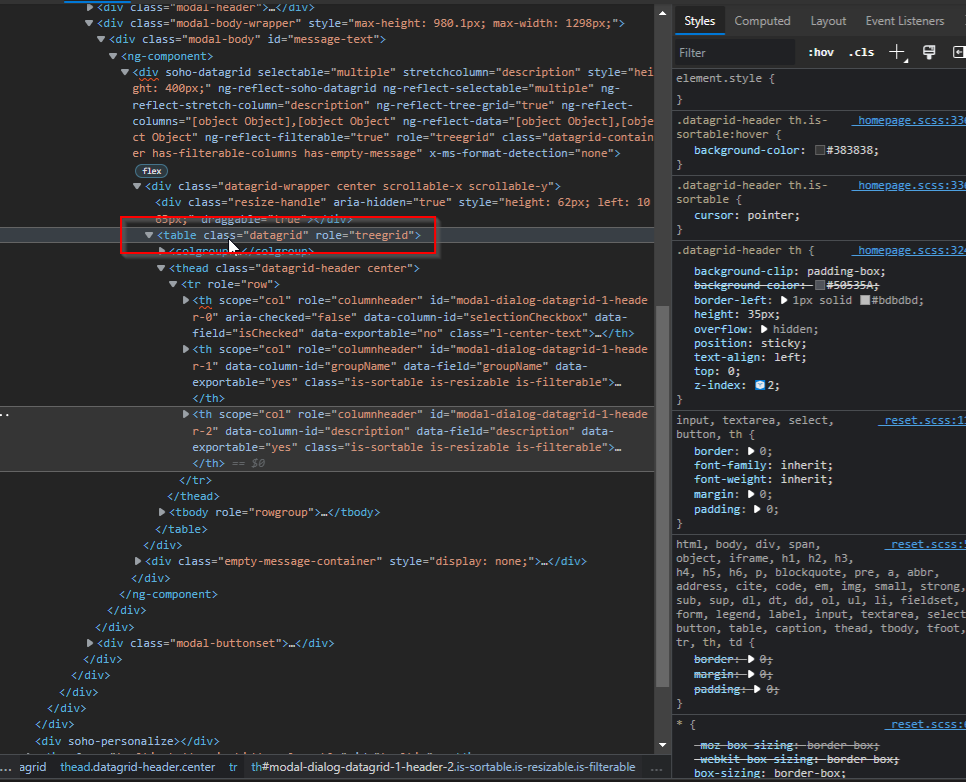Click the cursor: pointer declaration
This screenshot has width=966, height=782.
click(x=747, y=216)
